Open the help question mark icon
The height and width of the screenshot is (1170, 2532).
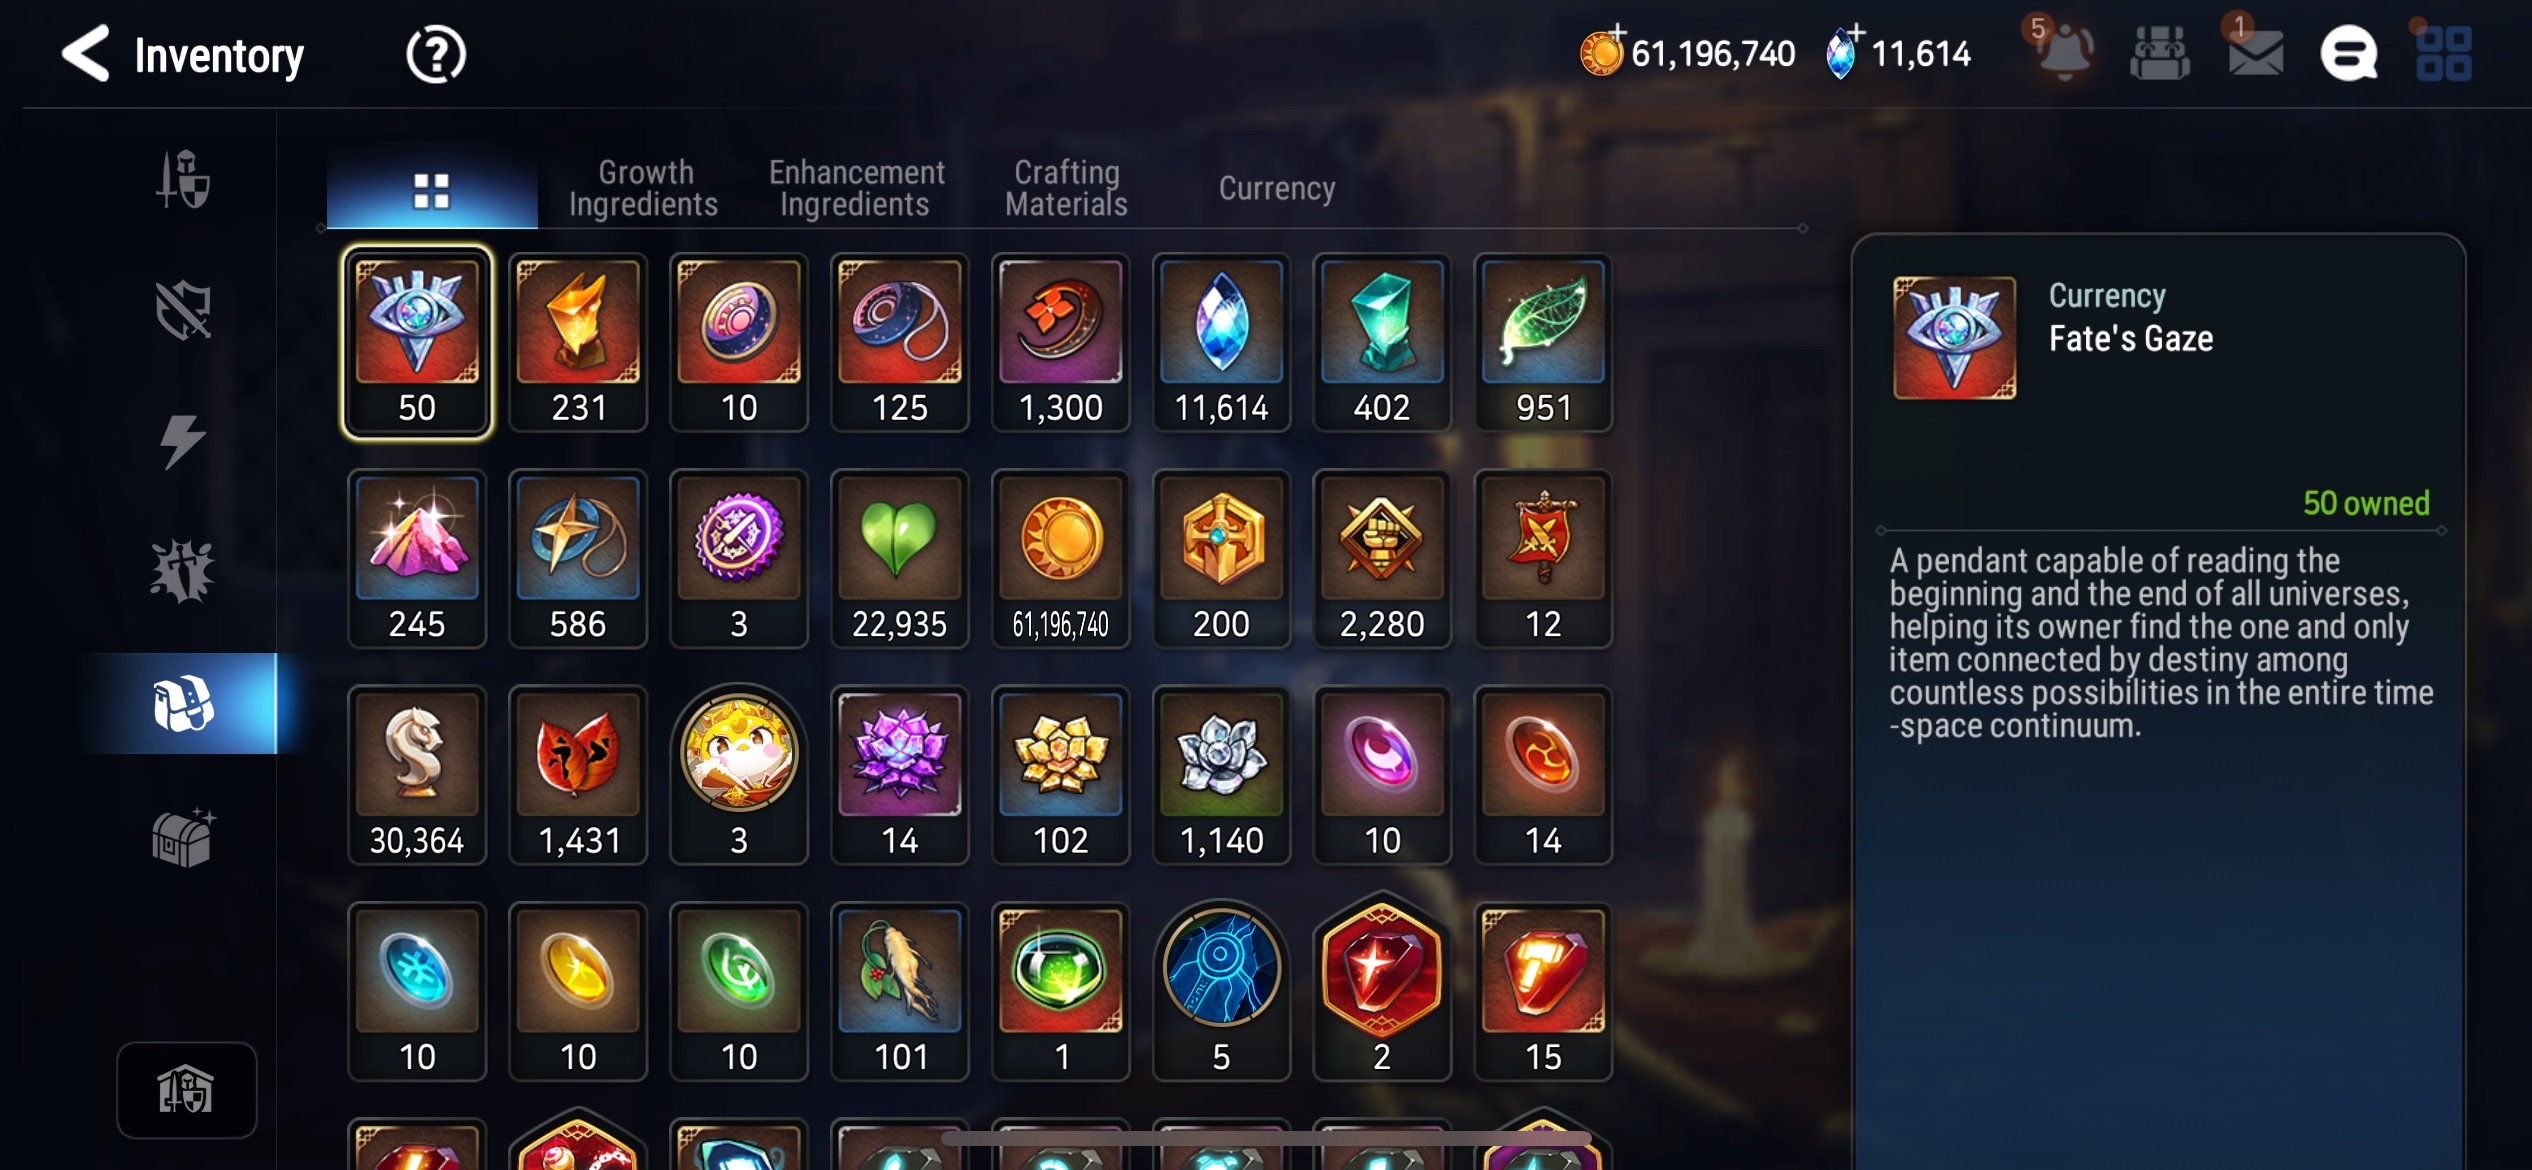pos(436,55)
